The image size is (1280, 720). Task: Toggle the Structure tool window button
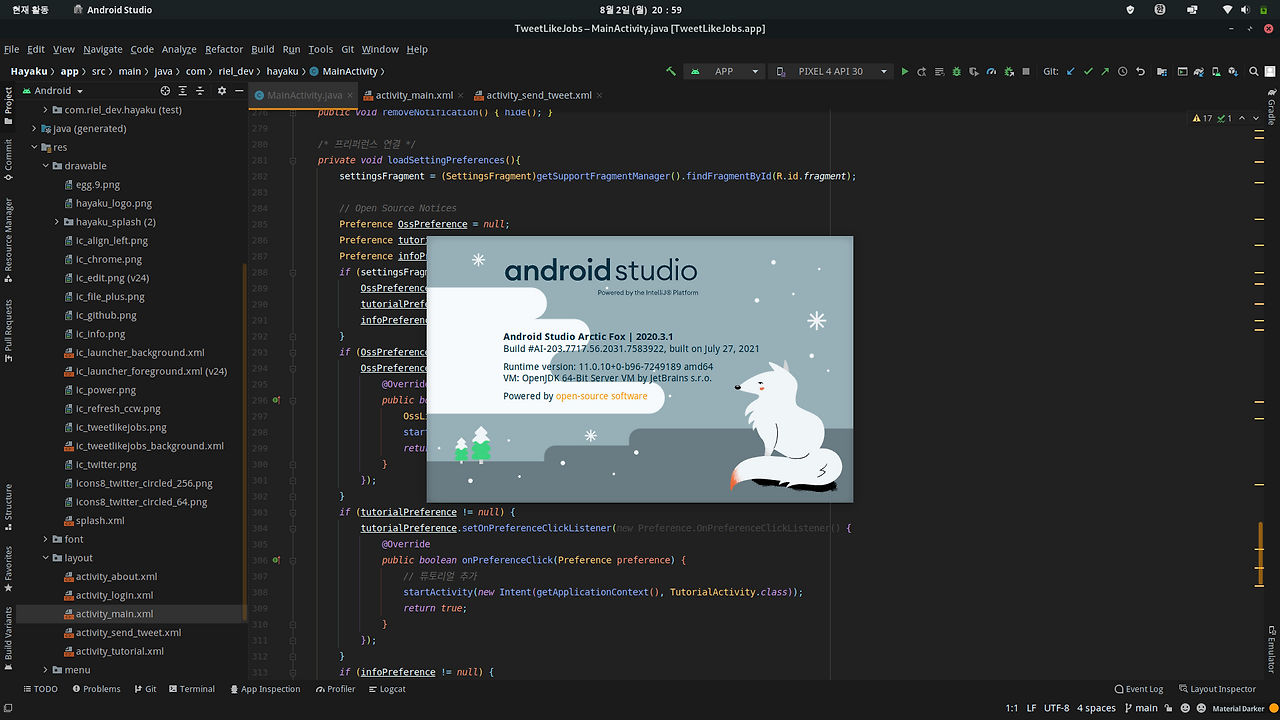pyautogui.click(x=8, y=507)
